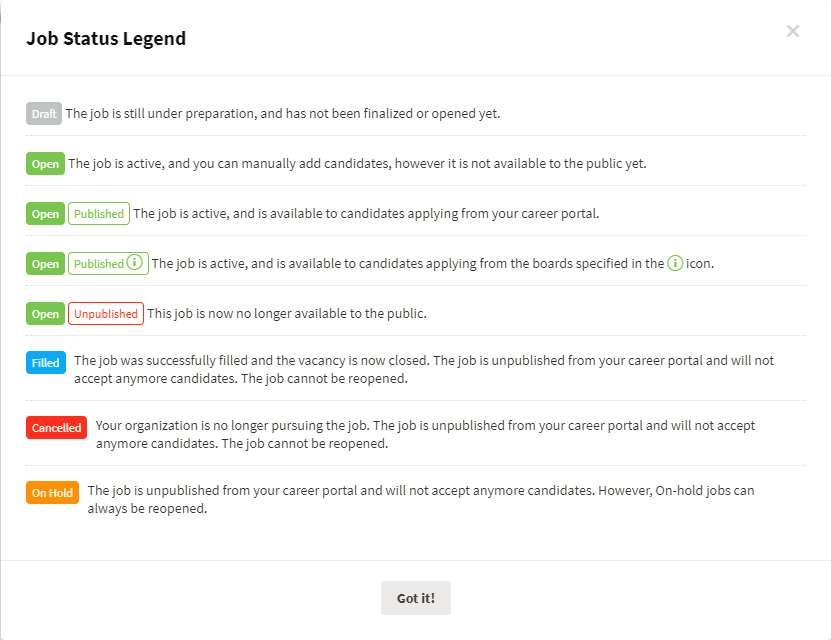Image resolution: width=831 pixels, height=640 pixels.
Task: Click the gray Draft status badge
Action: (x=44, y=114)
